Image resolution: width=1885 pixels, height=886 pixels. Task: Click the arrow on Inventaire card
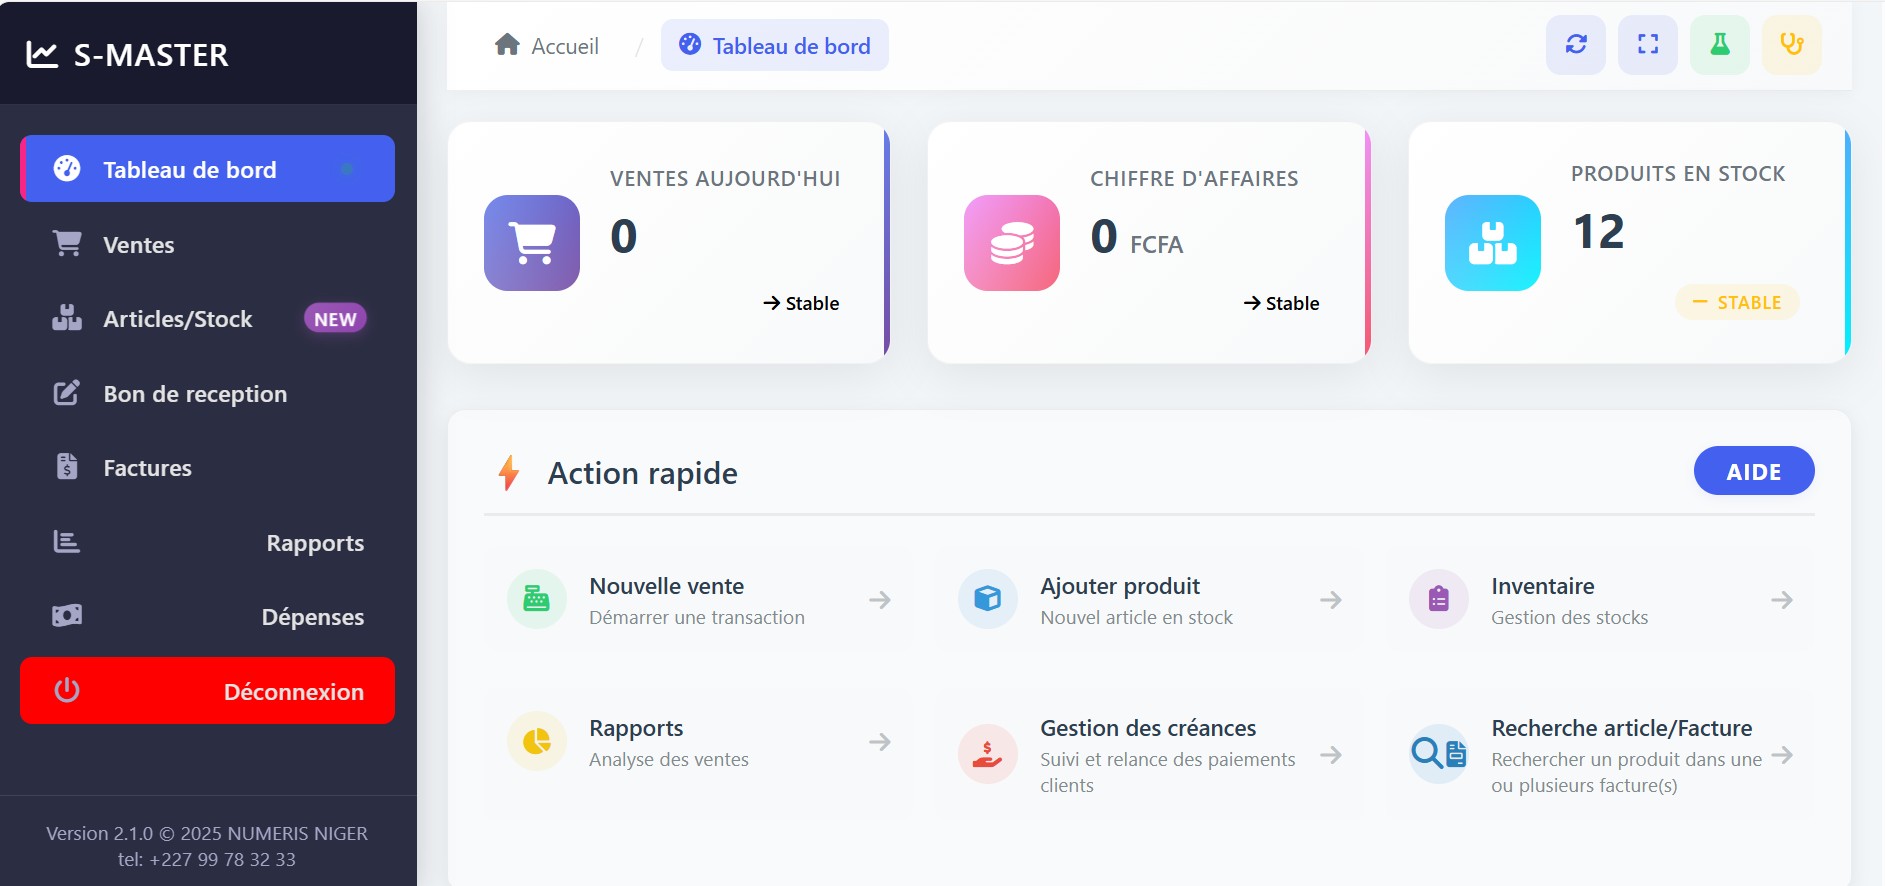coord(1782,600)
